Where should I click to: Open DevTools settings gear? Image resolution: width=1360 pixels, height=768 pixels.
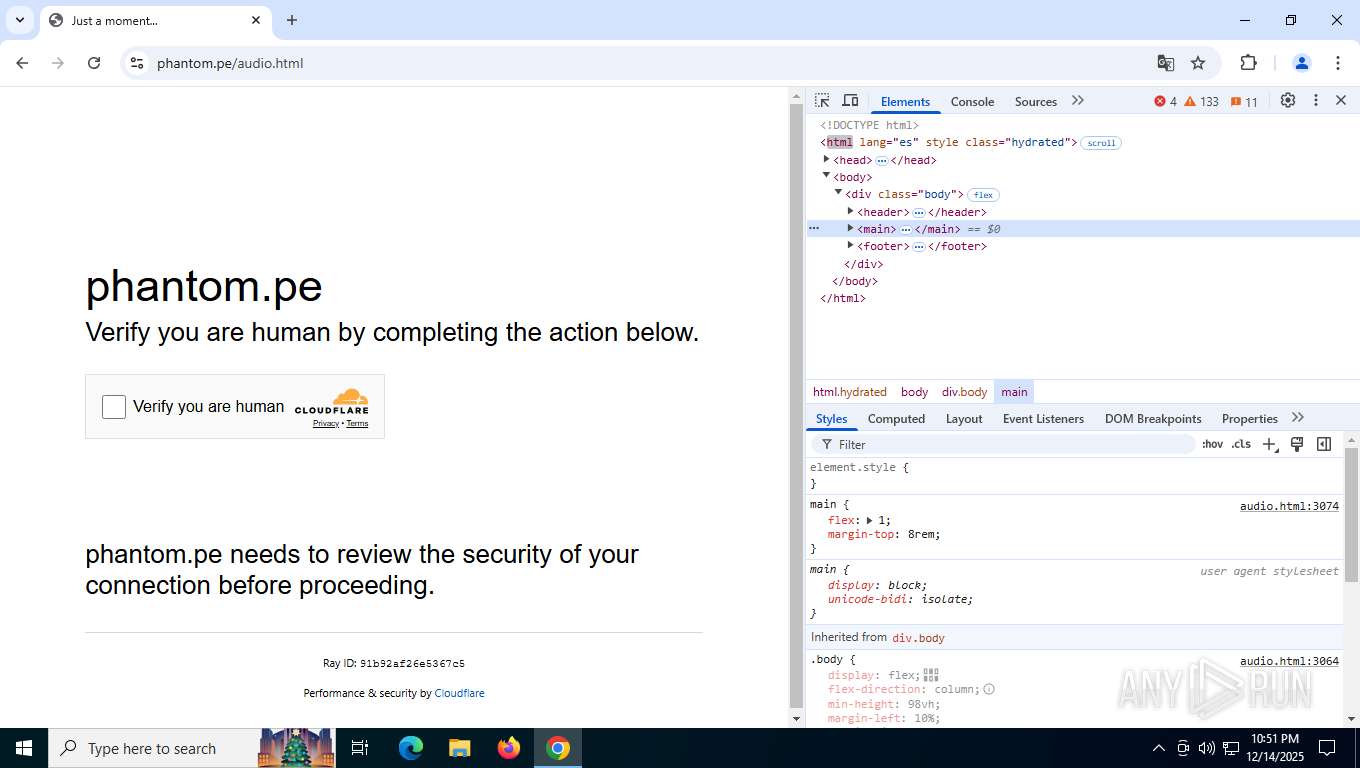click(1288, 101)
